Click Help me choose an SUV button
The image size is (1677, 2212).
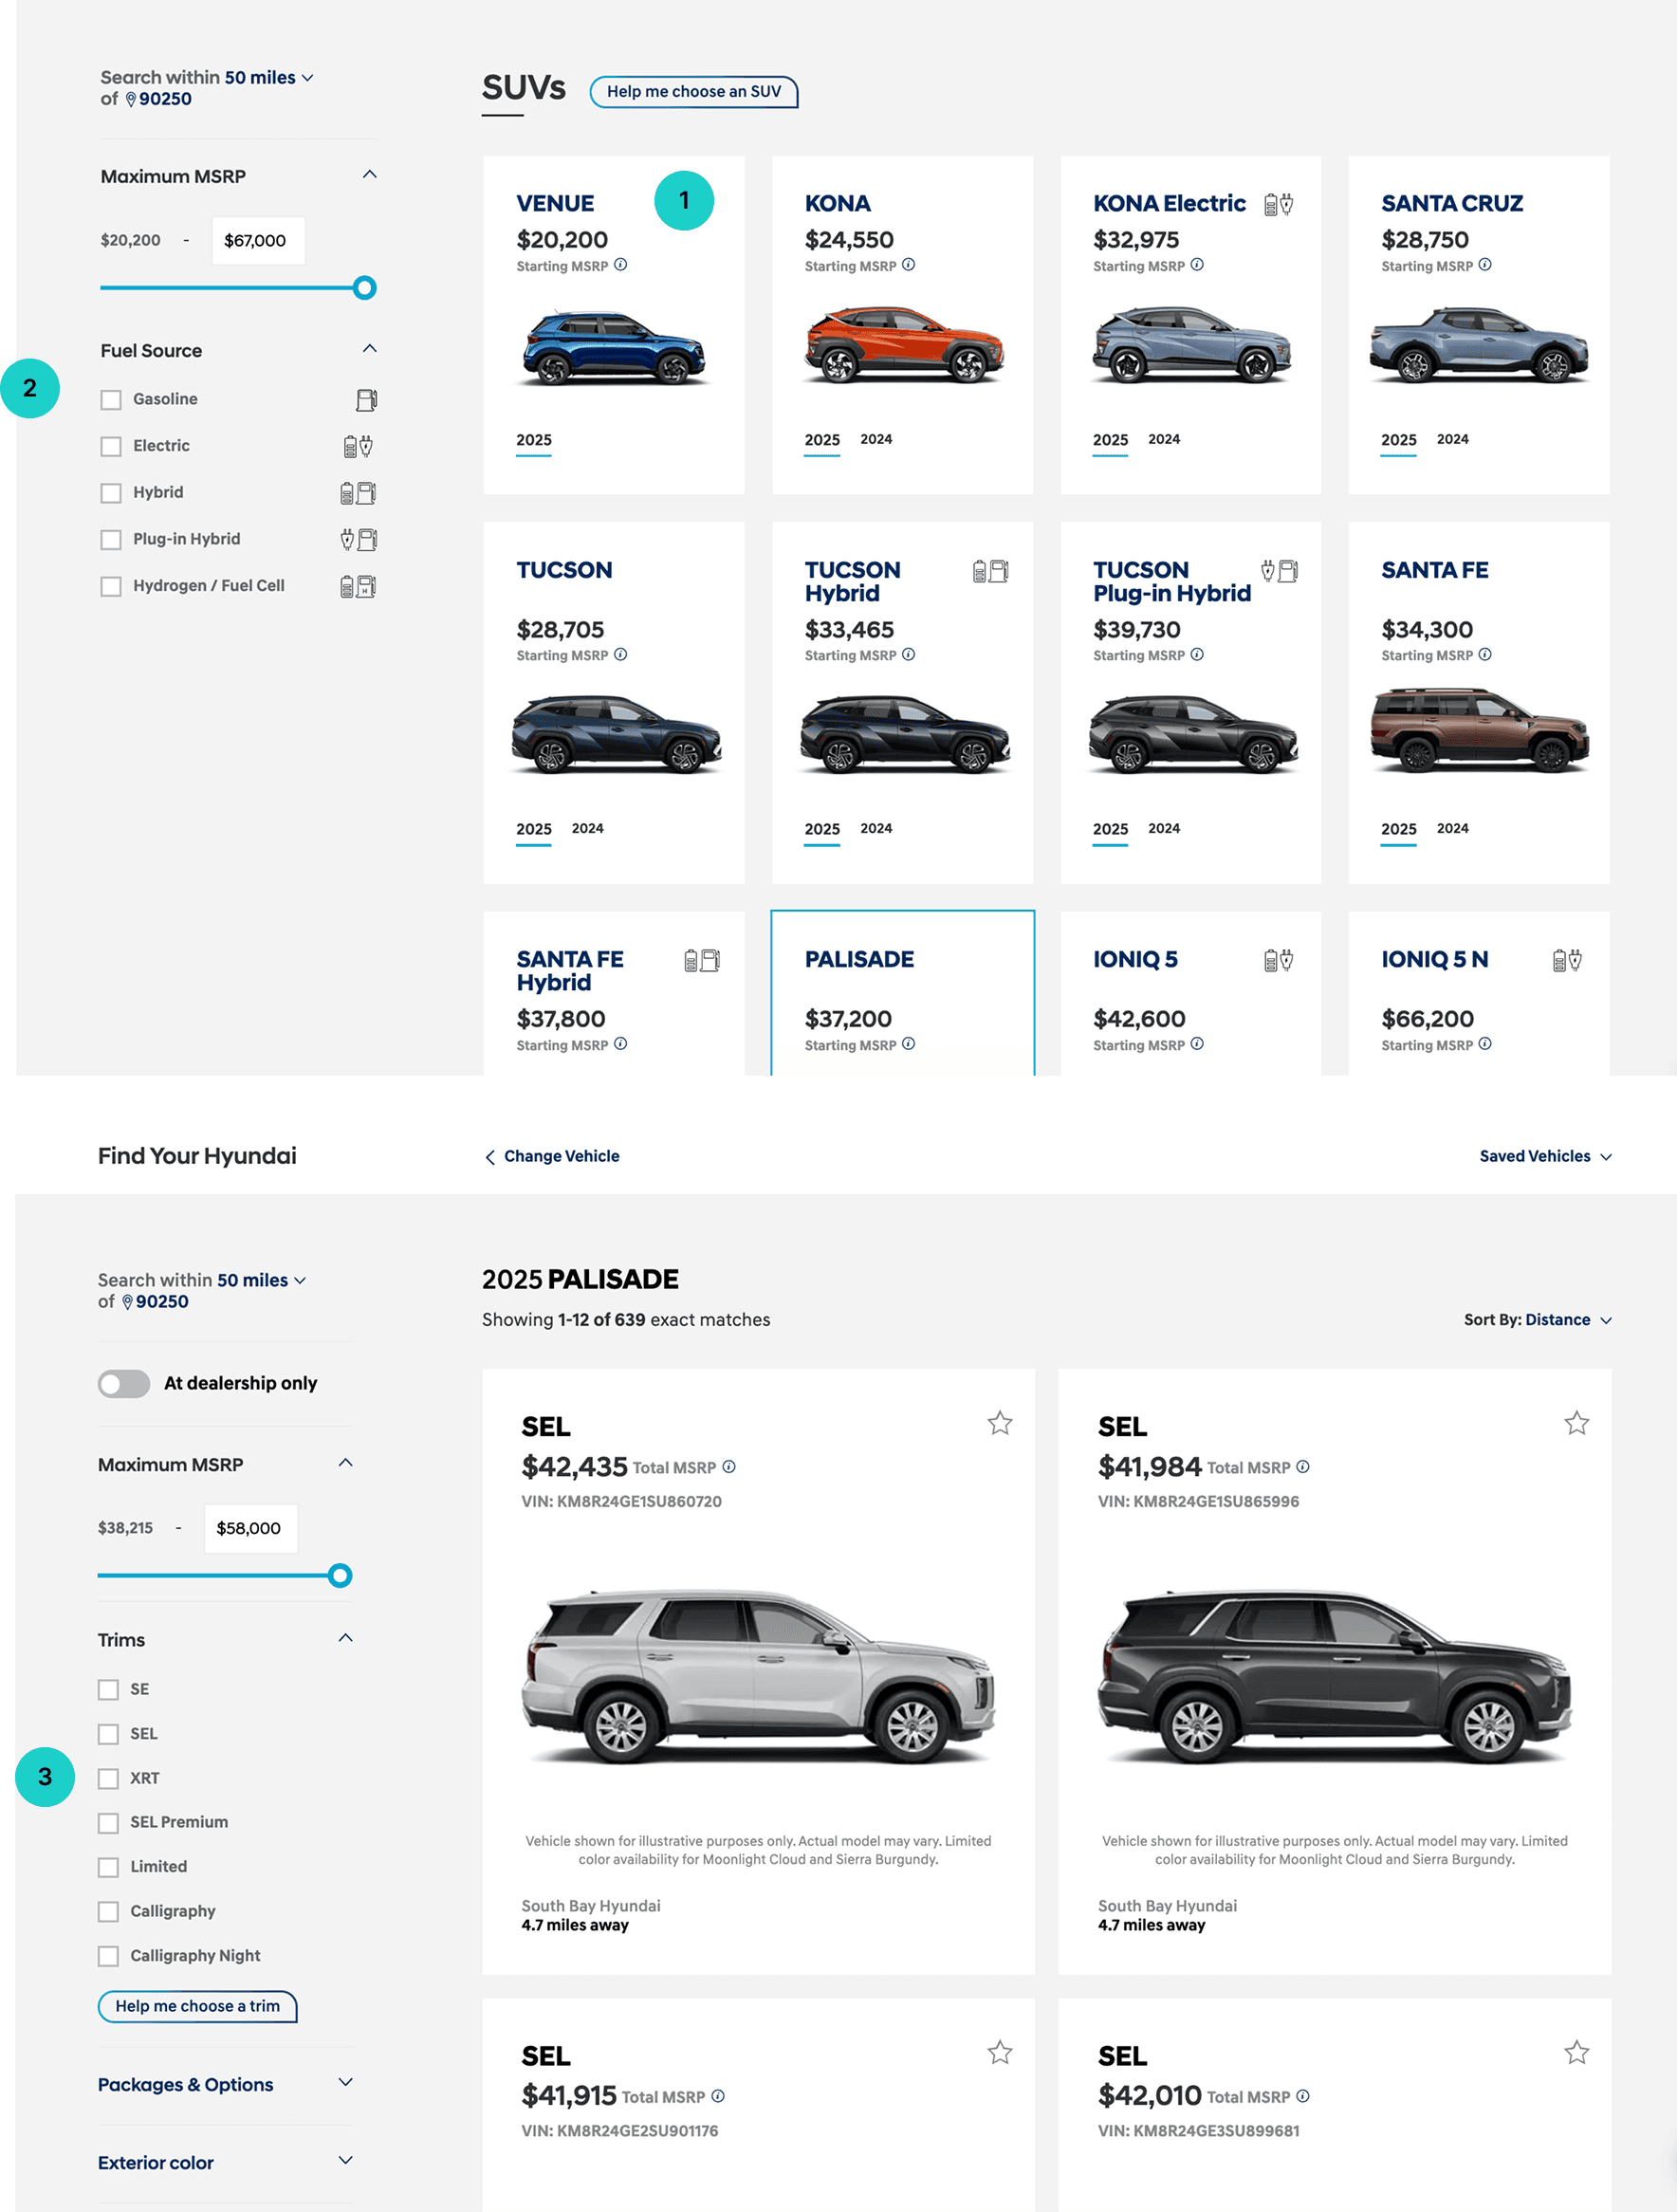click(693, 92)
